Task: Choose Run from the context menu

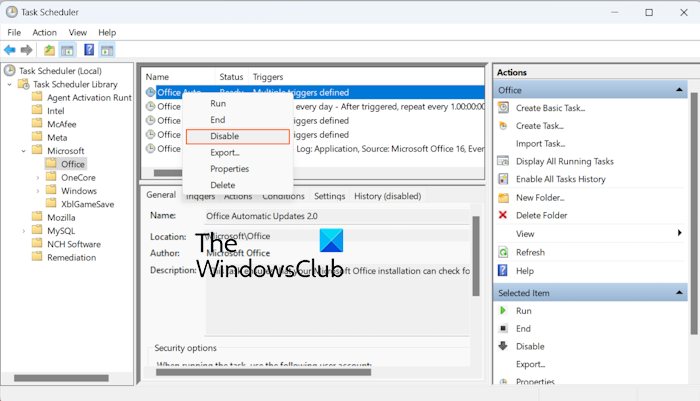Action: click(x=238, y=103)
